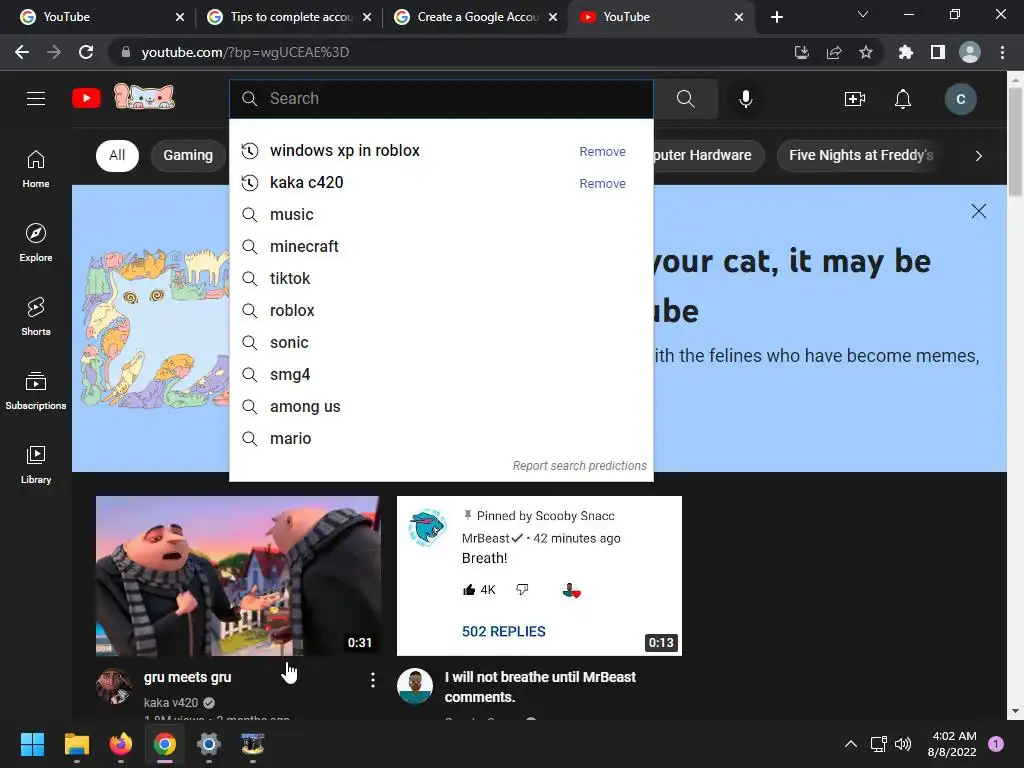Go to Home in the sidebar
This screenshot has width=1024, height=768.
point(36,168)
